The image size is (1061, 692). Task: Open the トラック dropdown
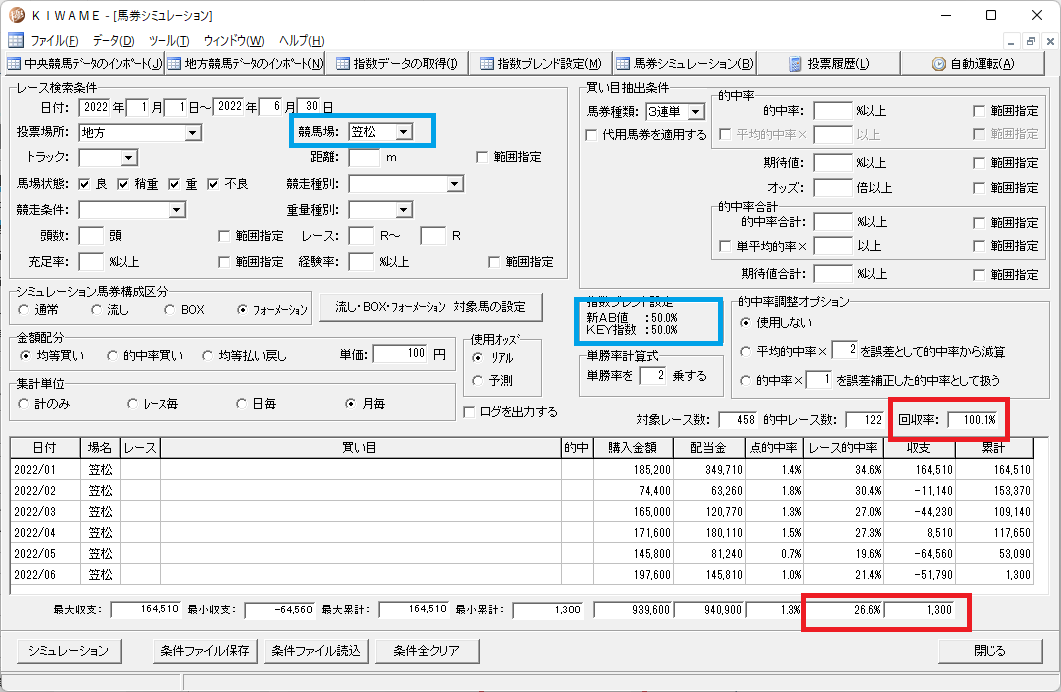[x=129, y=158]
